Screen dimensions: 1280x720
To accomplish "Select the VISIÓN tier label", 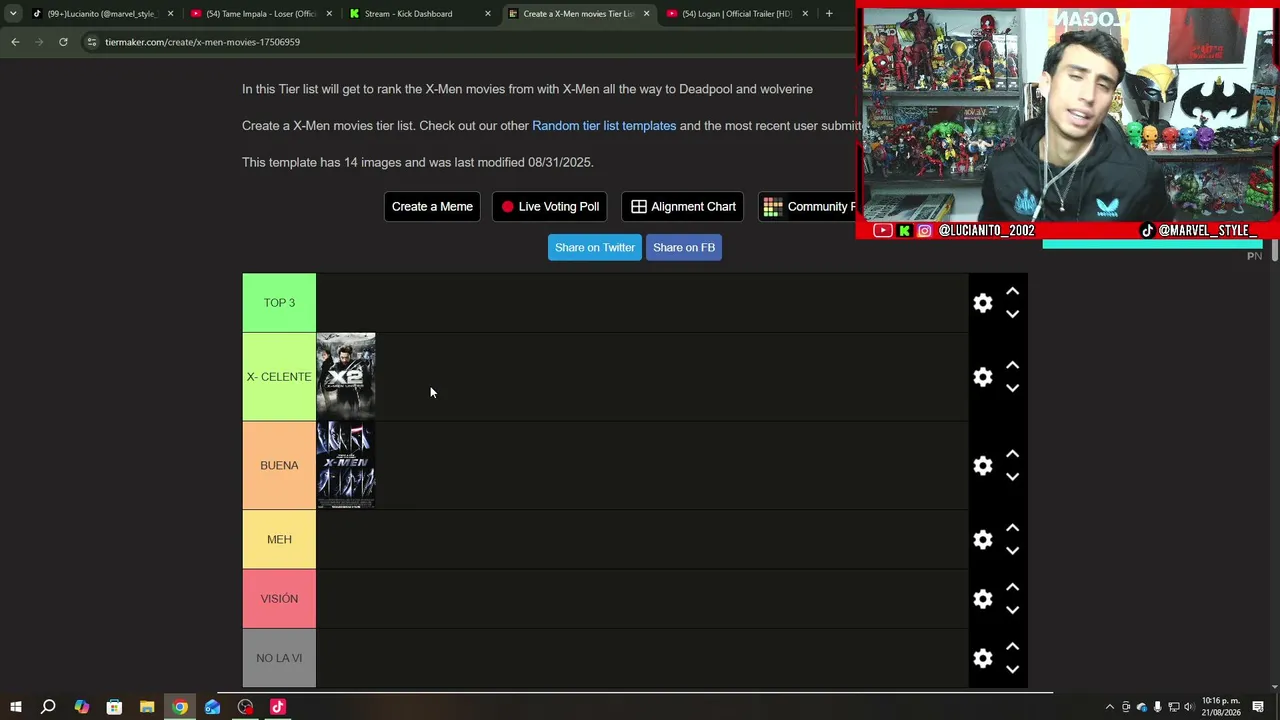I will click(x=279, y=599).
